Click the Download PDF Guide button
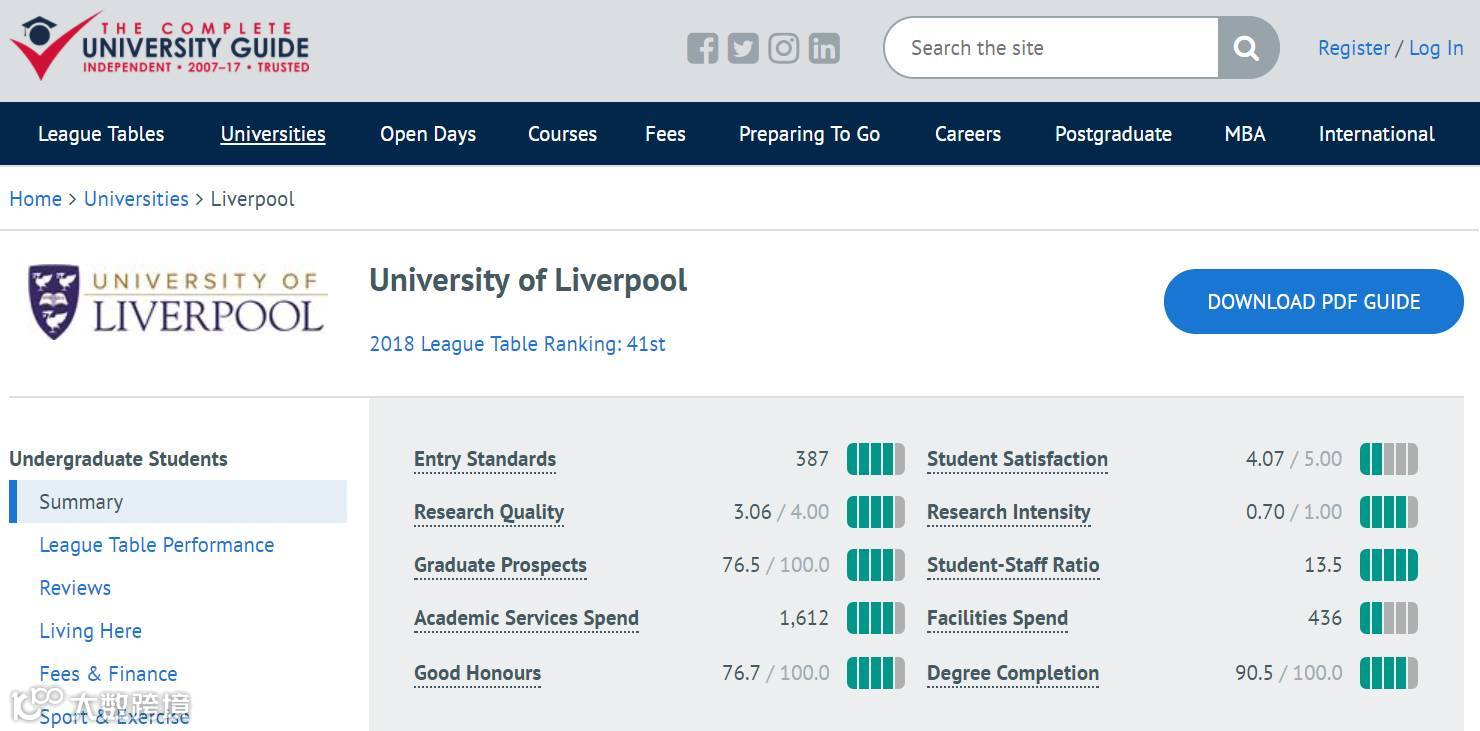1480x731 pixels. point(1314,302)
